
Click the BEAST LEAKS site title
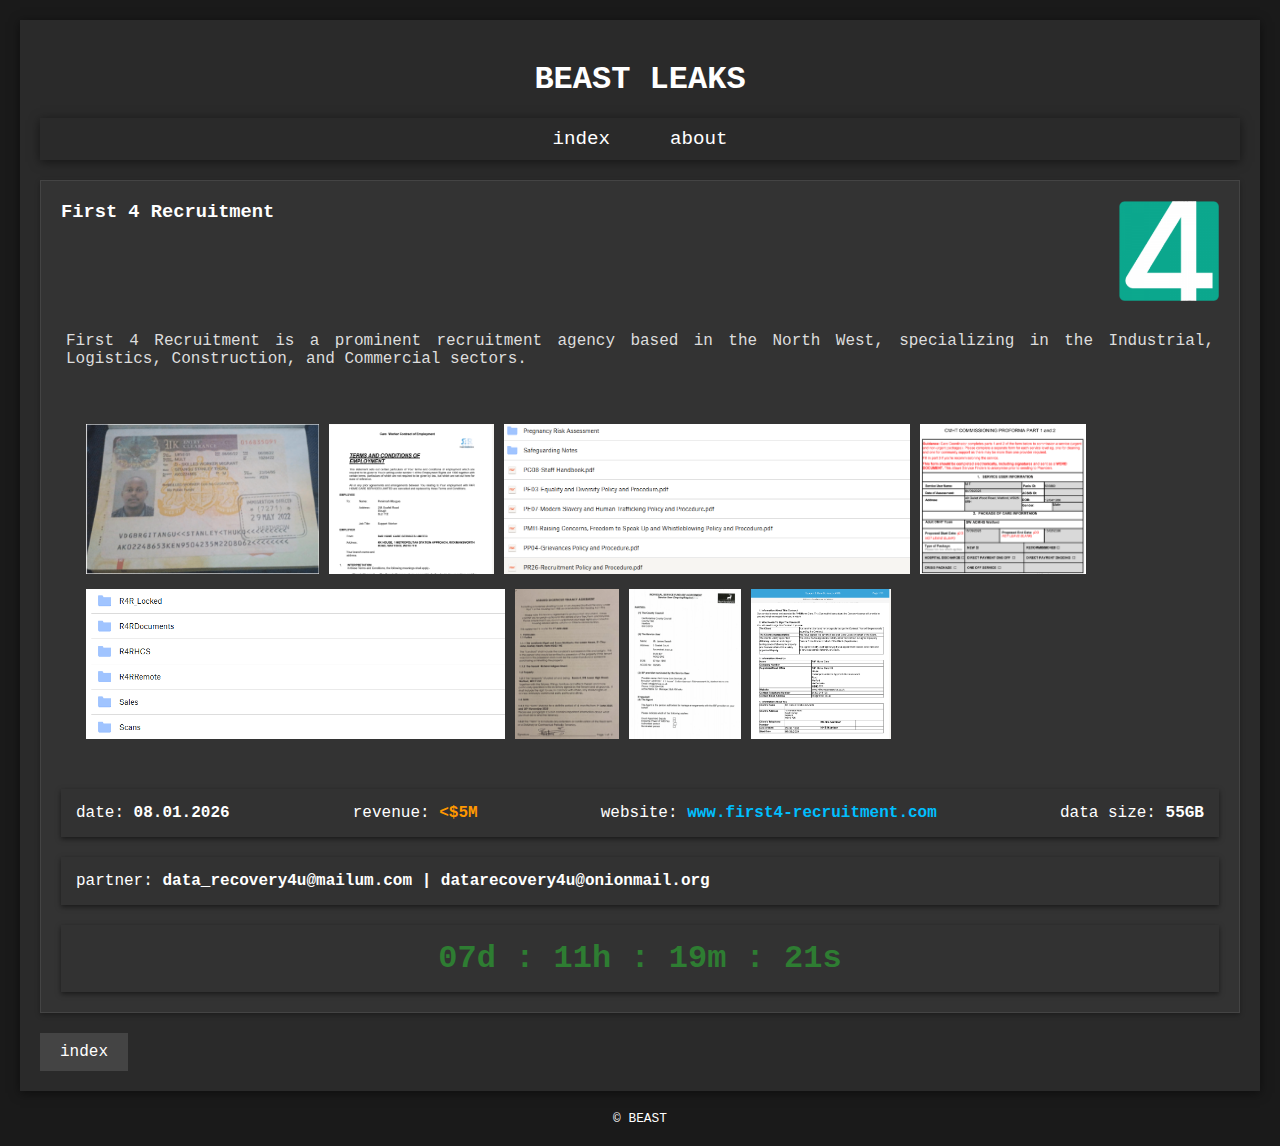point(640,78)
